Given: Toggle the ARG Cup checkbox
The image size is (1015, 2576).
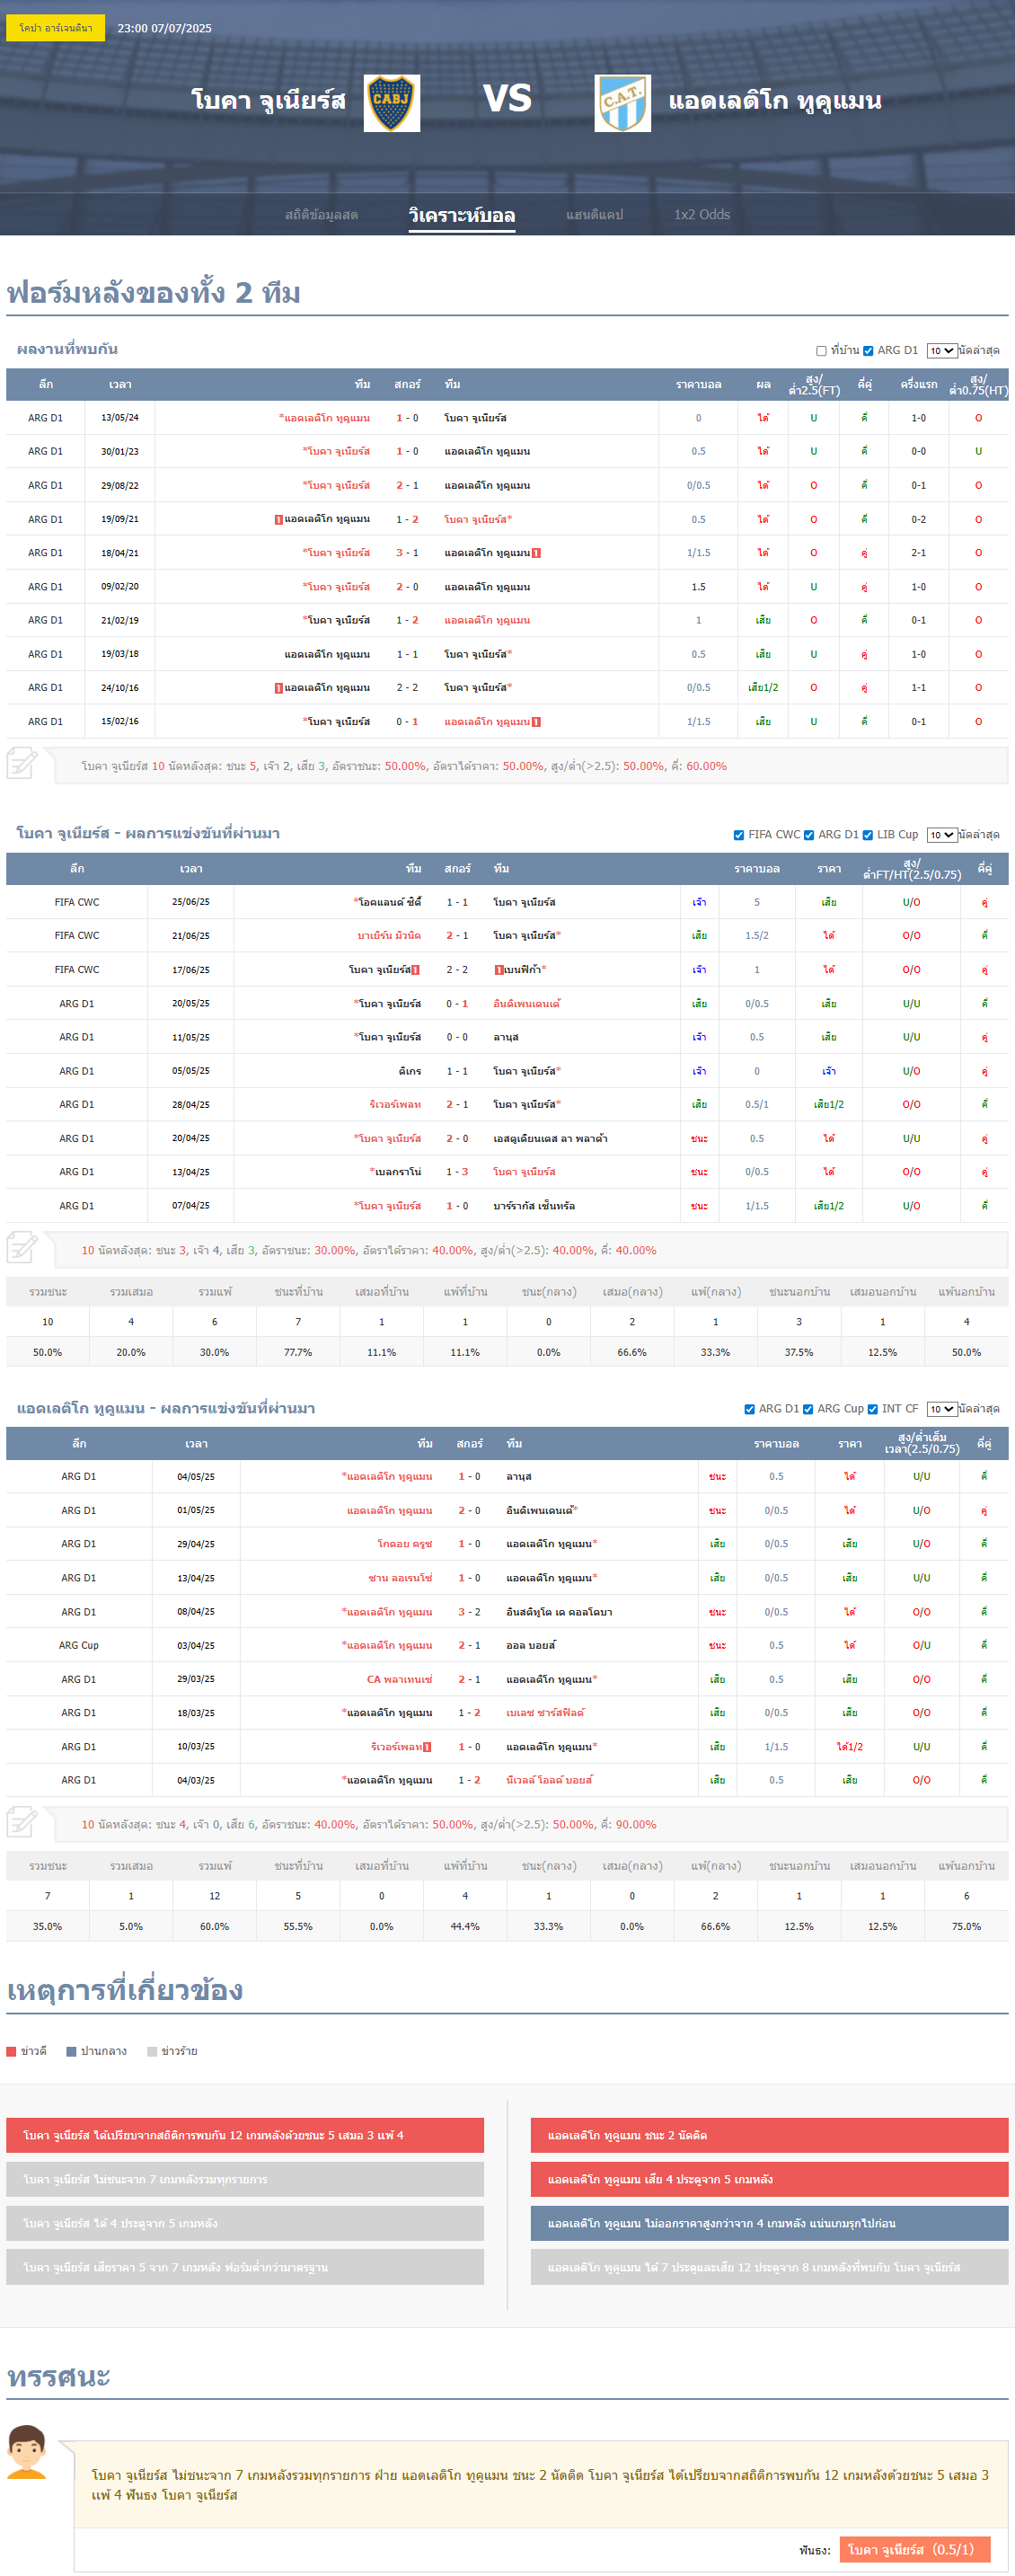Looking at the screenshot, I should tap(808, 1409).
